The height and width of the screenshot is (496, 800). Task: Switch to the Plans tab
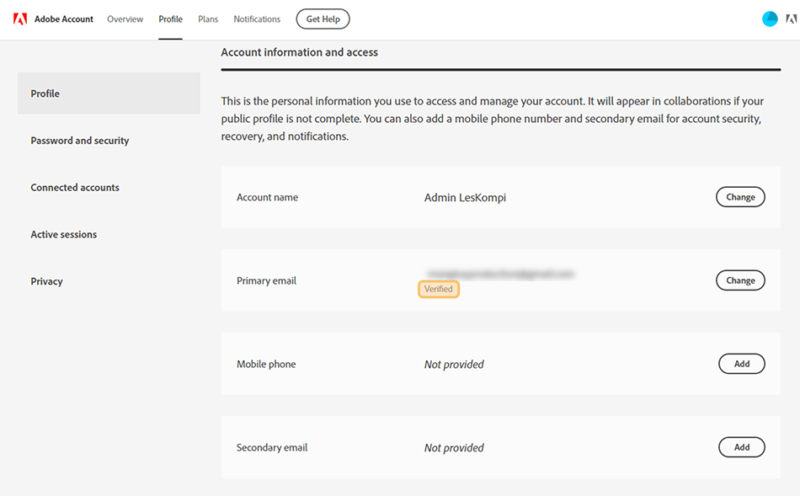(x=208, y=19)
